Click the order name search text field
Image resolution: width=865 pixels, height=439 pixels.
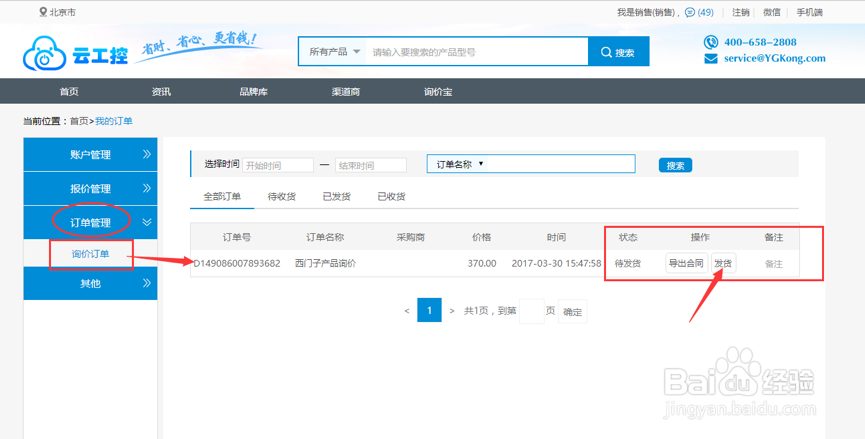tap(560, 164)
